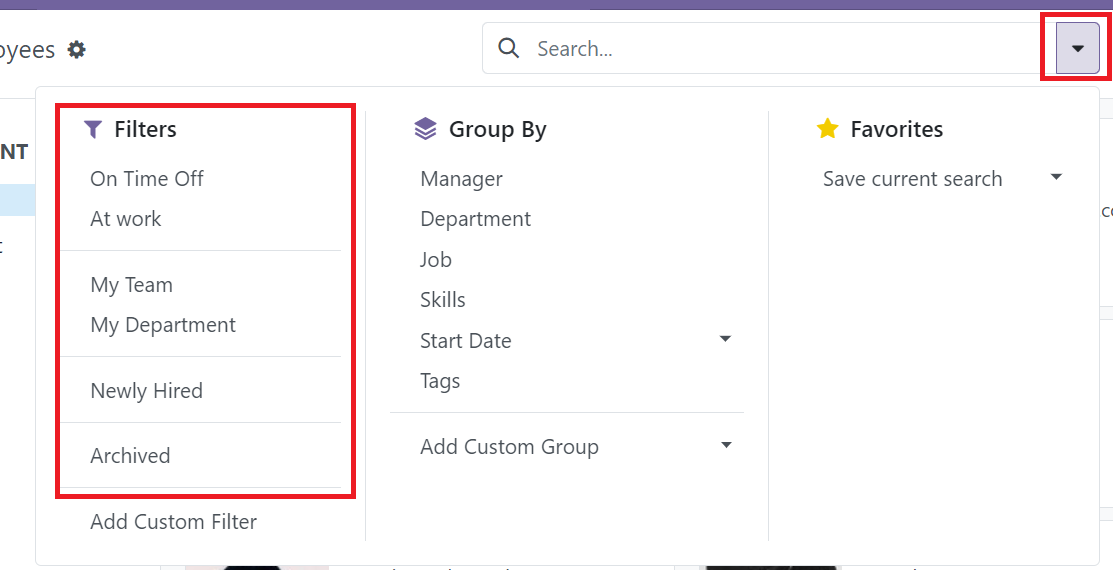Group employees by Manager
The height and width of the screenshot is (570, 1113).
461,179
